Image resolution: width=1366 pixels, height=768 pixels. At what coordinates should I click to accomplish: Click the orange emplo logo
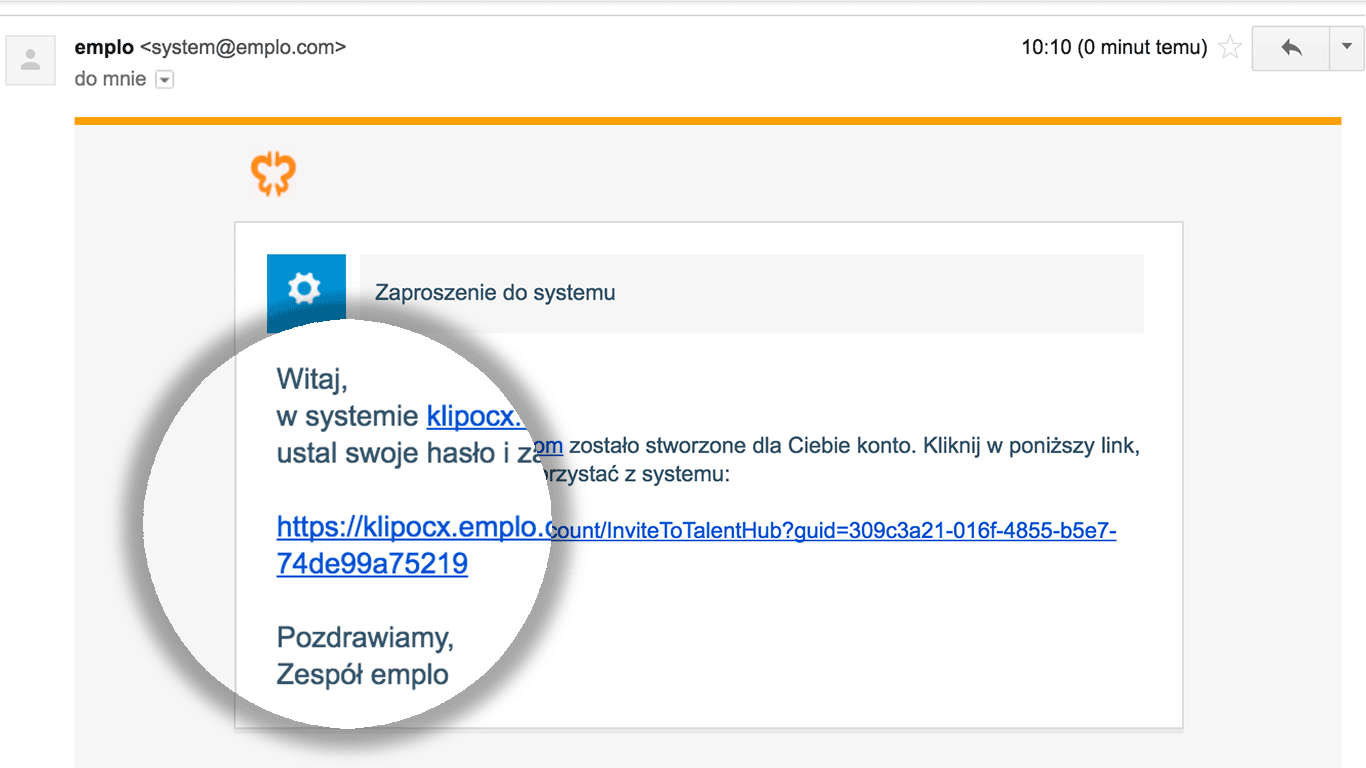[x=273, y=174]
